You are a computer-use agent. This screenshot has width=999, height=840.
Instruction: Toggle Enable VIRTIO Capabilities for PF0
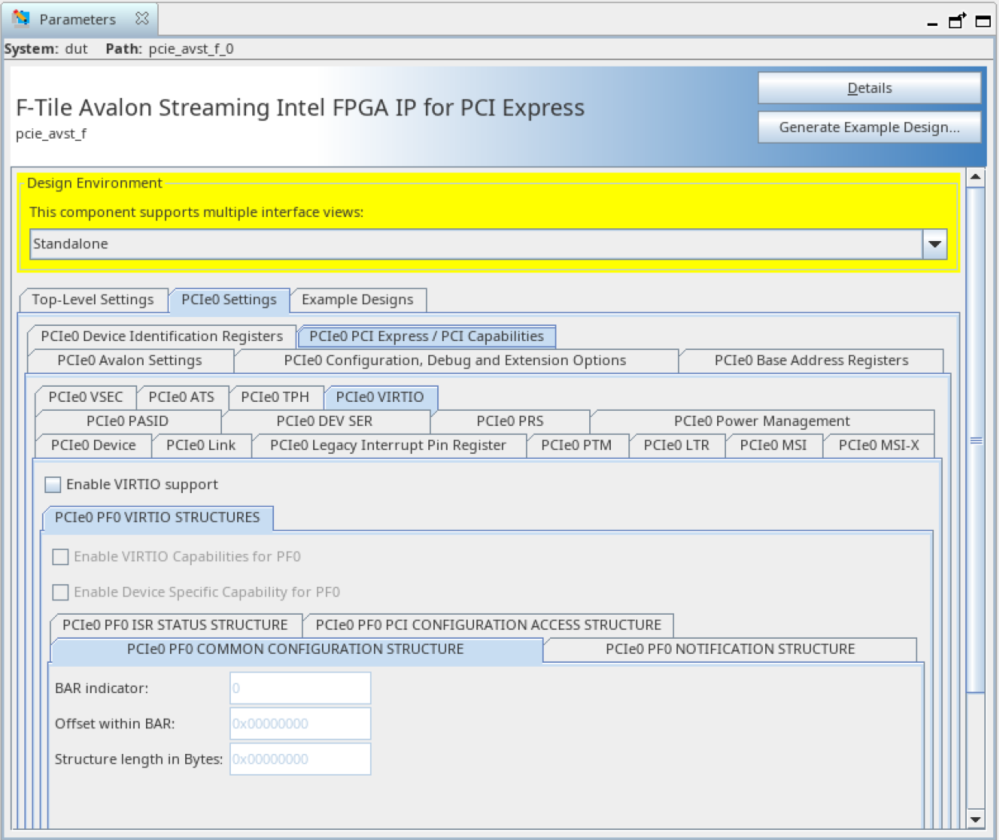click(61, 557)
